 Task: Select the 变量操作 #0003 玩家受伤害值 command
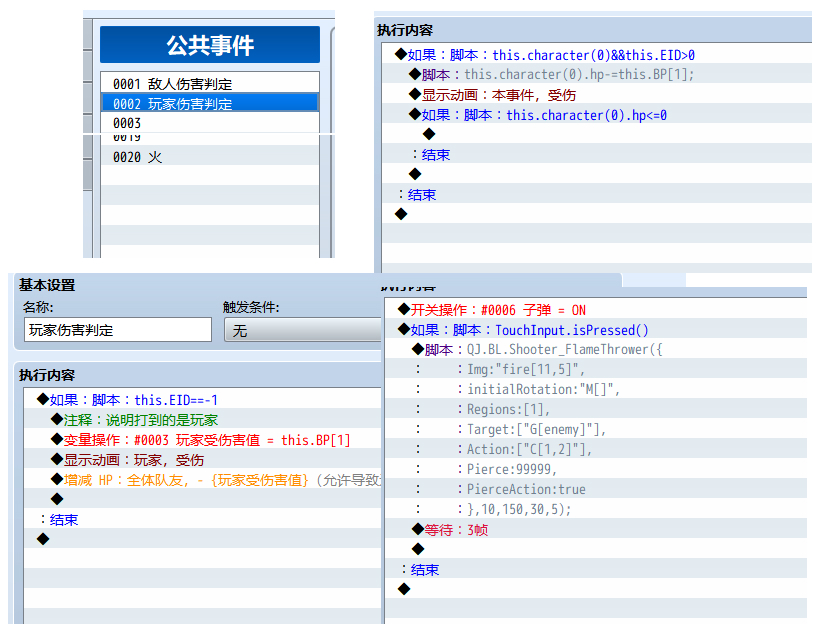pos(200,440)
